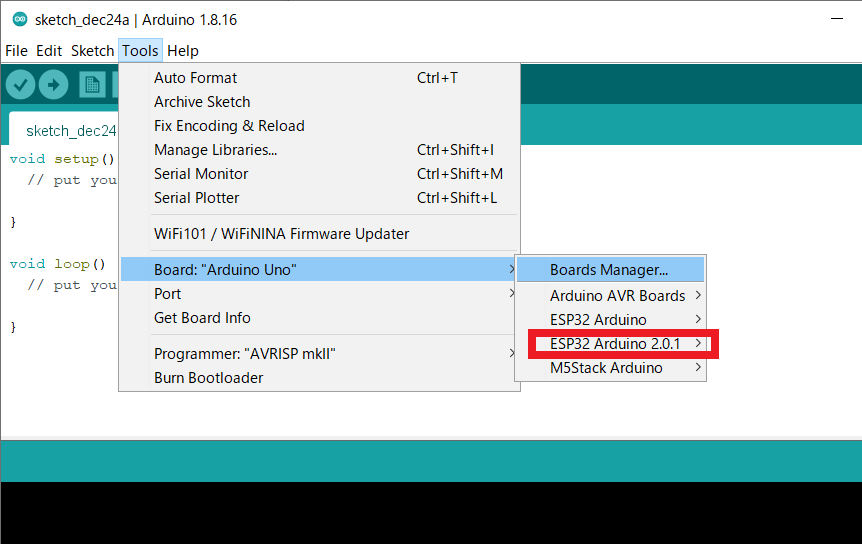Open Boards Manager from the submenu

(x=608, y=270)
